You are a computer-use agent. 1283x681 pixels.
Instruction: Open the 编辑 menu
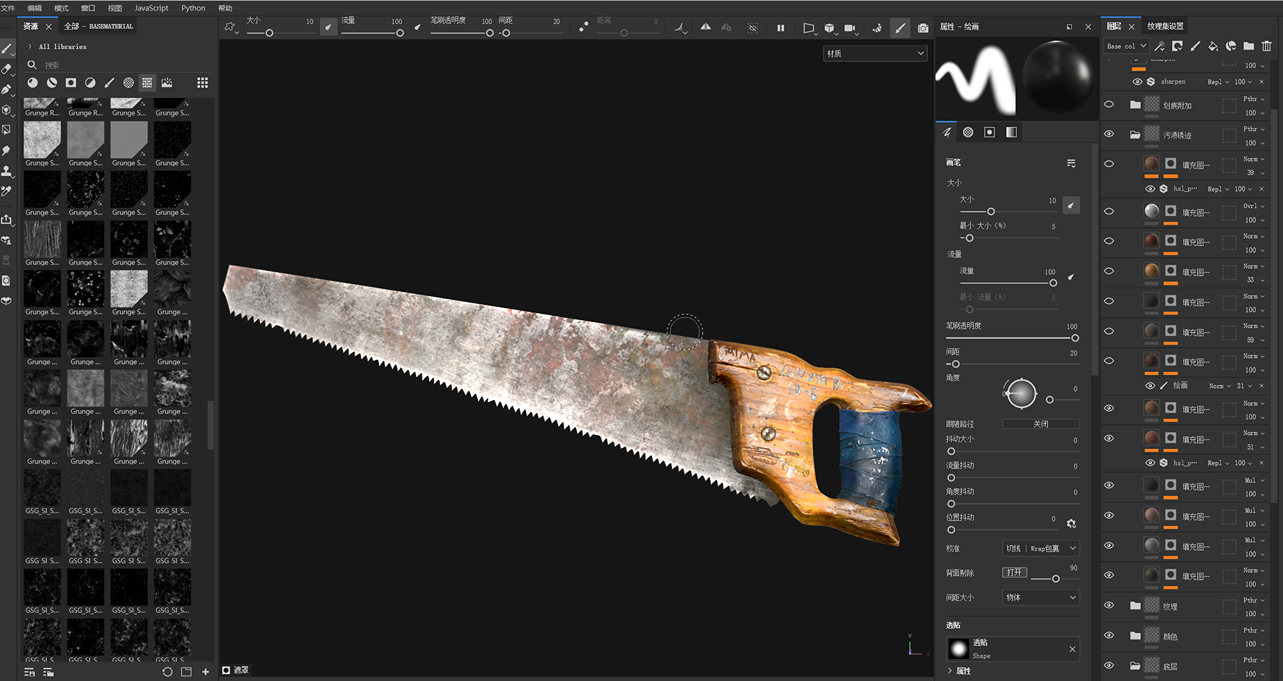point(35,8)
